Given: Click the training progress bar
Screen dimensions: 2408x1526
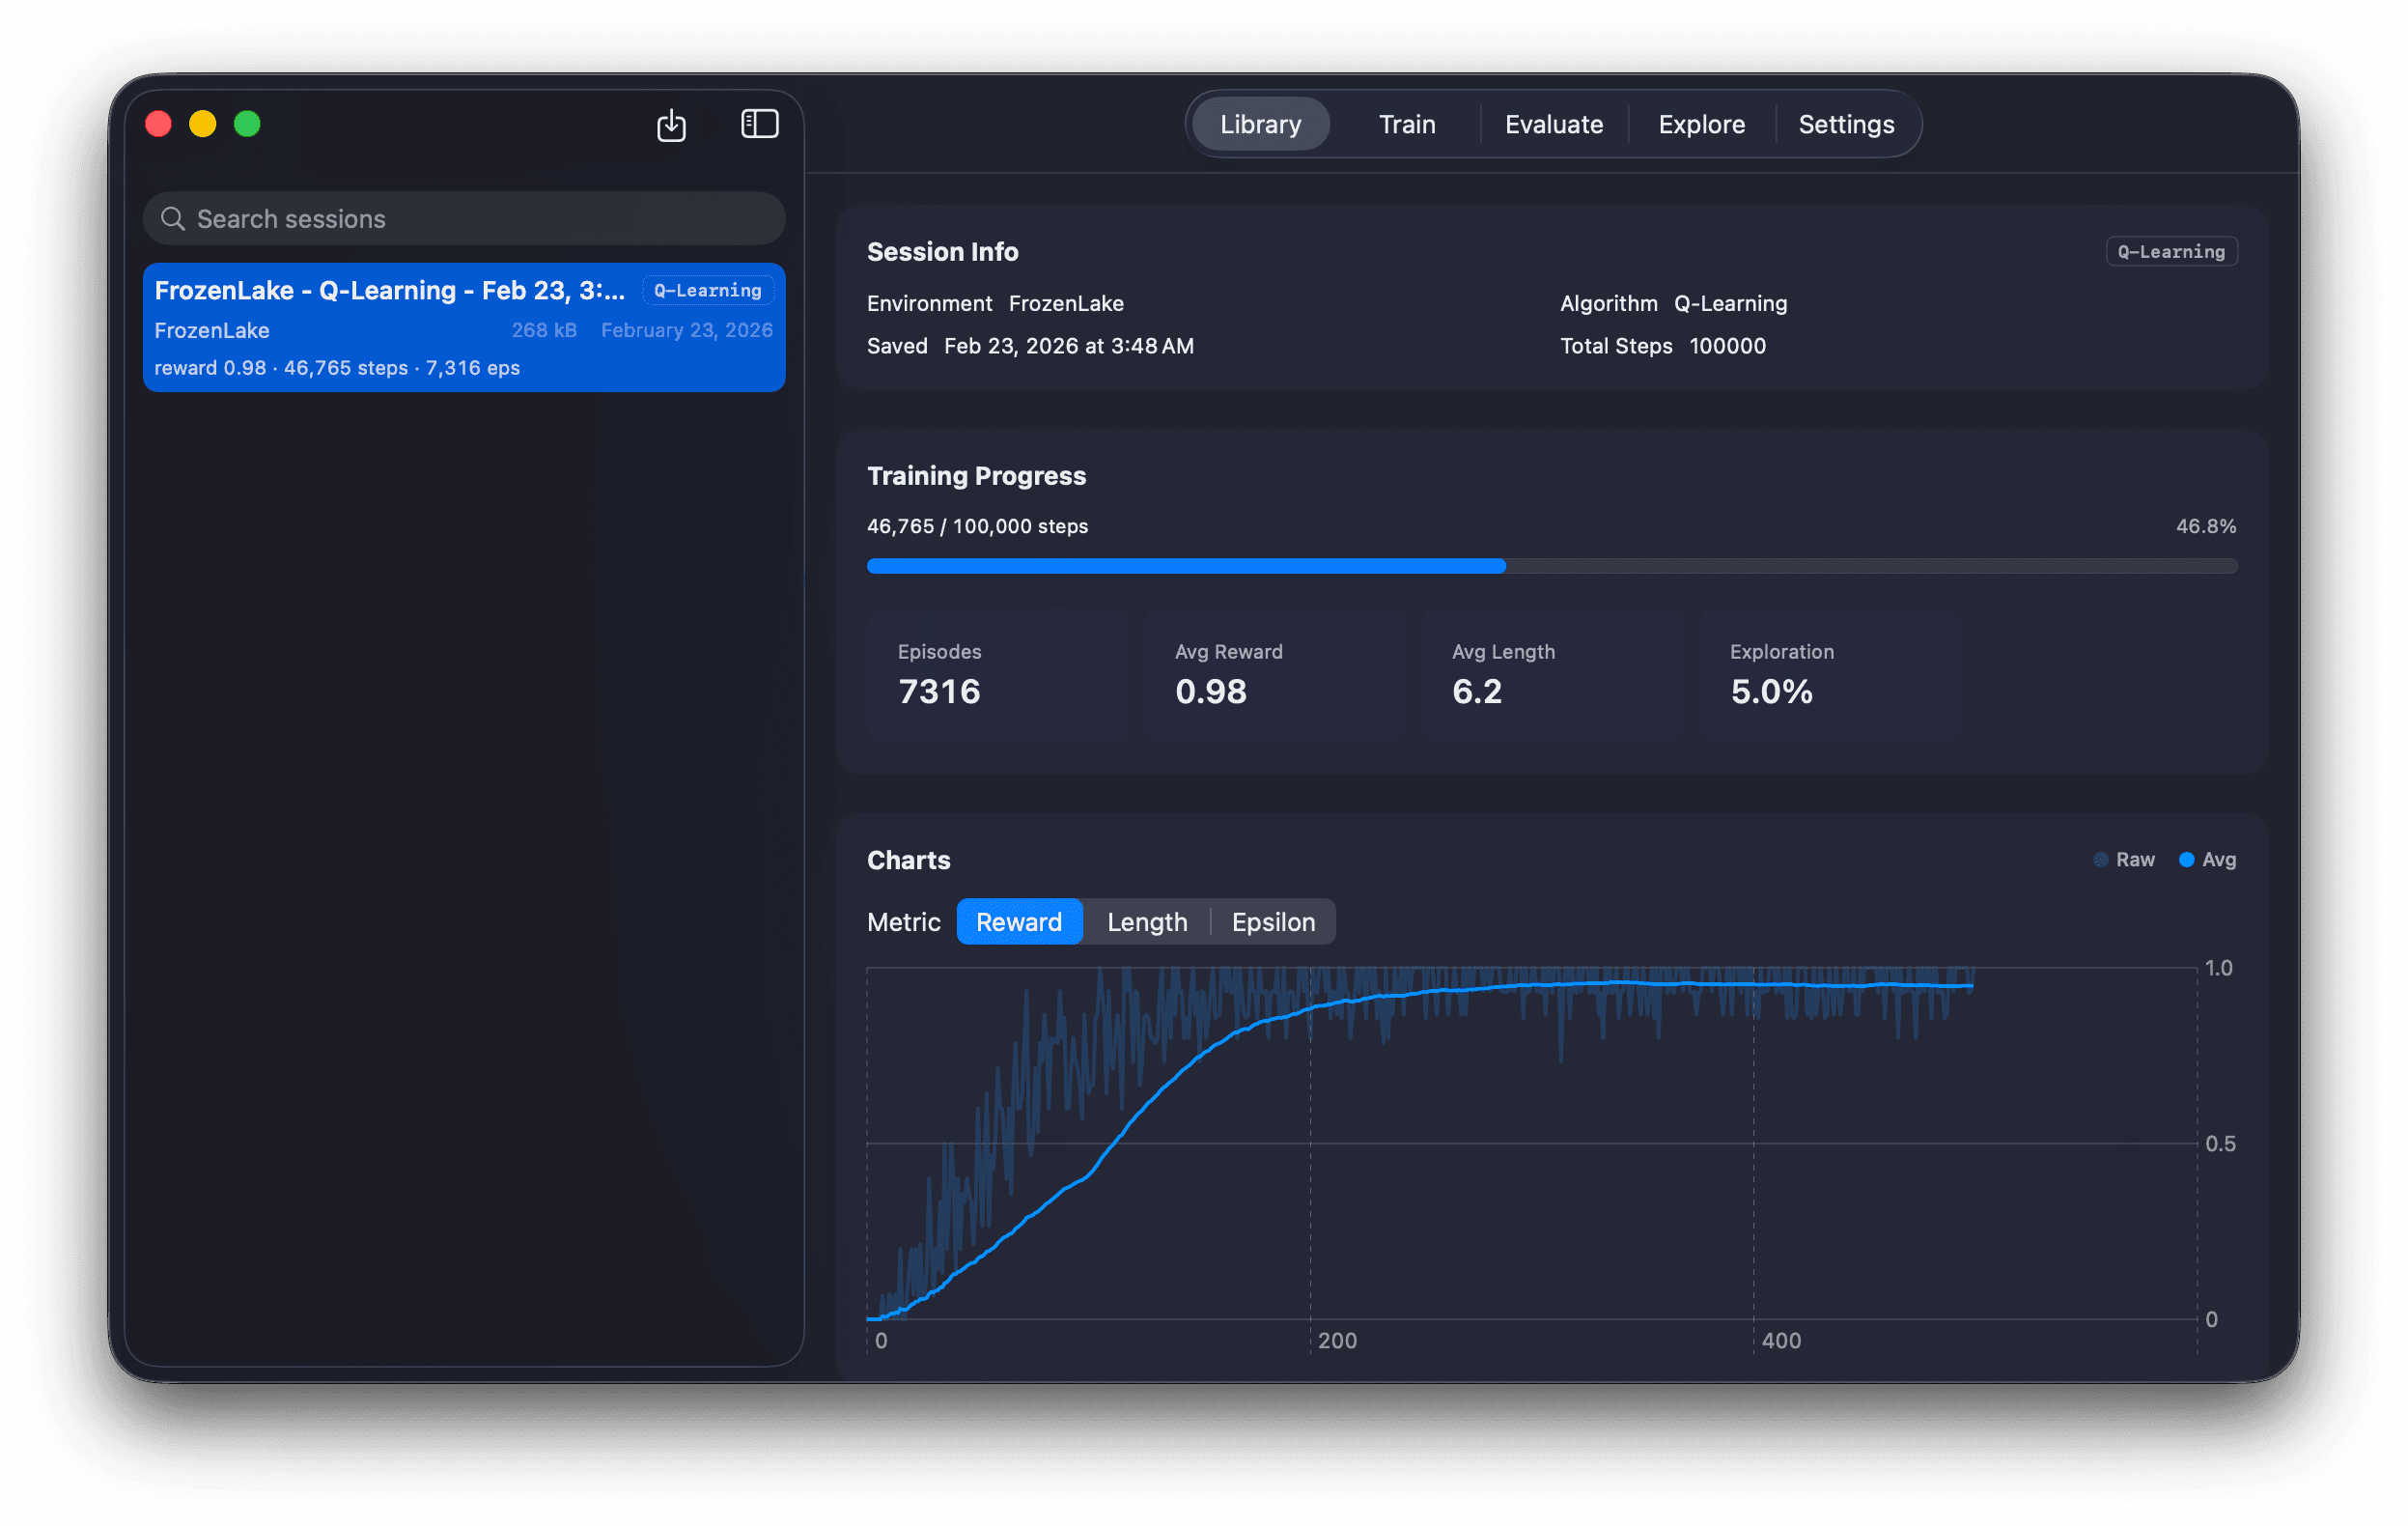Looking at the screenshot, I should coord(1551,566).
